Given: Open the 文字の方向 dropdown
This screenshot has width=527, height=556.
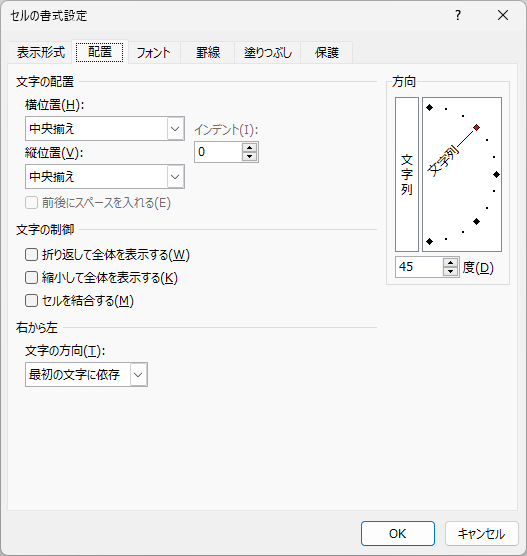Looking at the screenshot, I should point(86,374).
